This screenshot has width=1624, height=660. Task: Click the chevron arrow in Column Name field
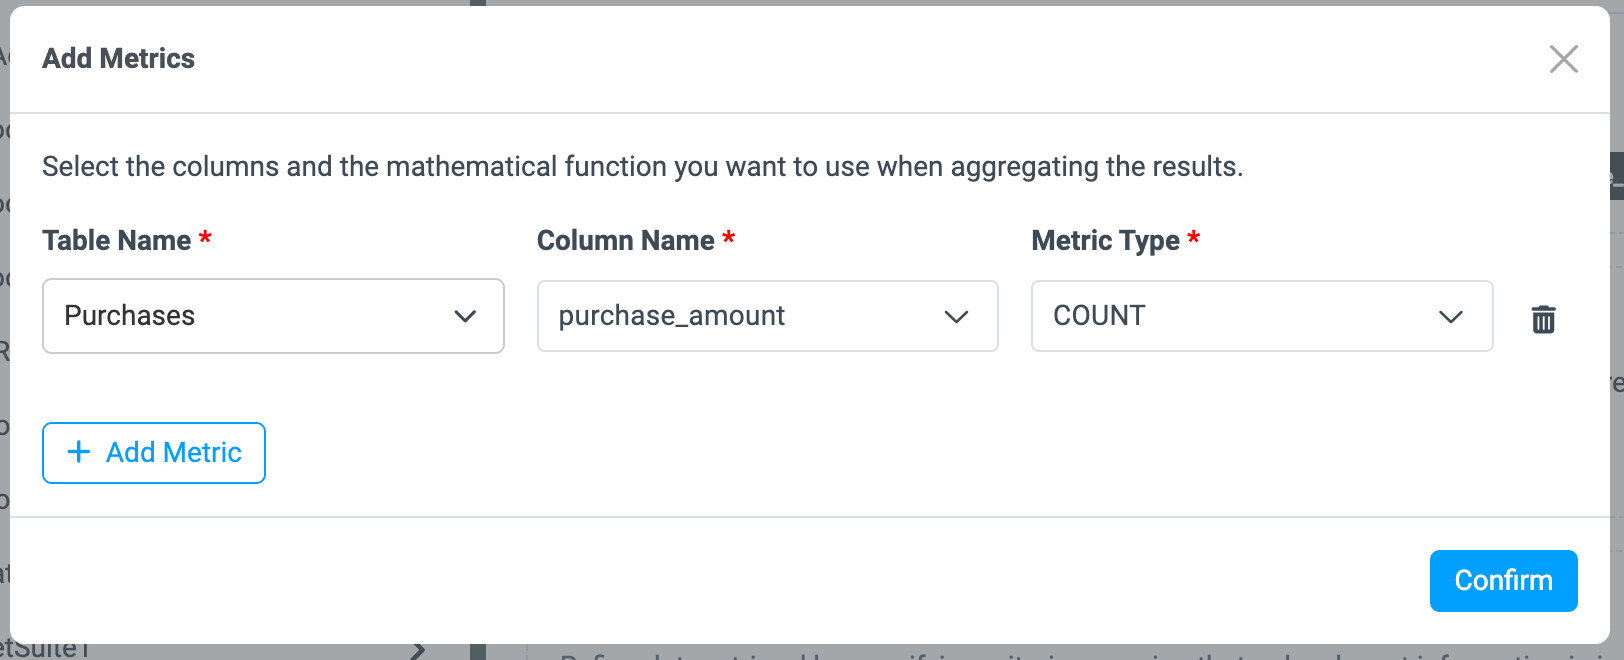[956, 316]
